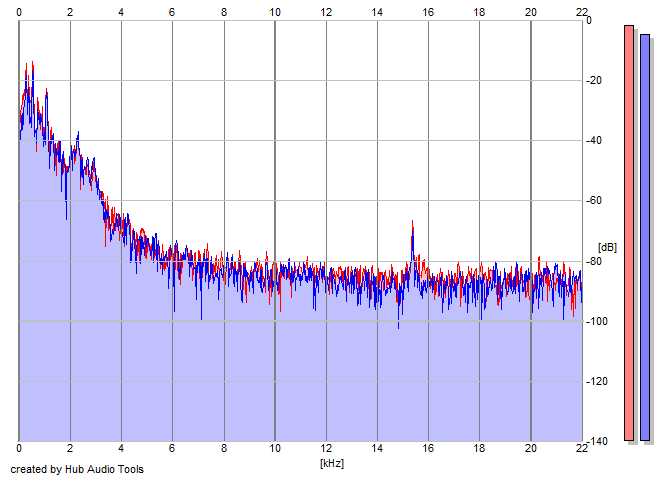
Task: Click the -80 dB axis value
Action: 594,261
